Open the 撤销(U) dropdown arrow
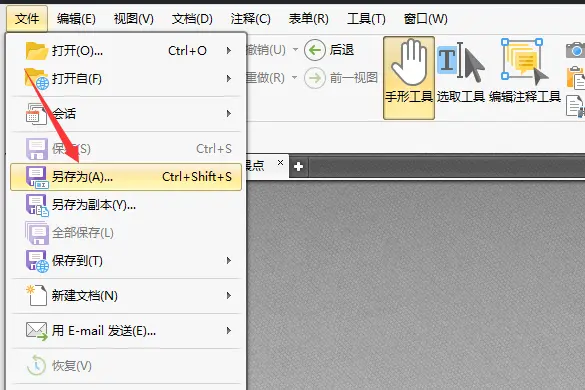Viewport: 585px width, 390px height. [x=295, y=49]
